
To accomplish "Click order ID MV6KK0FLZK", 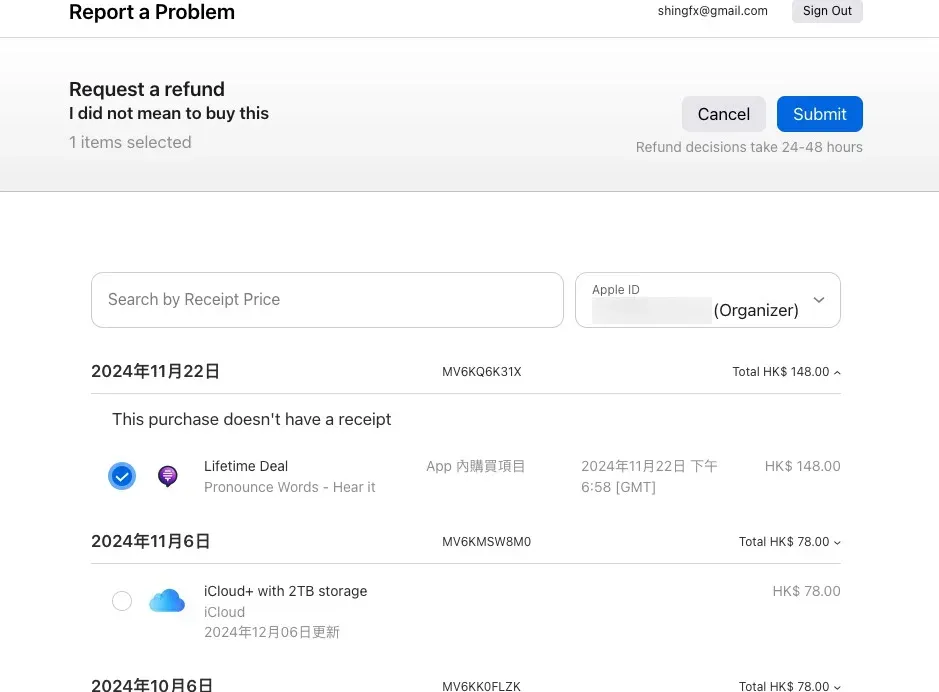I will tap(481, 686).
